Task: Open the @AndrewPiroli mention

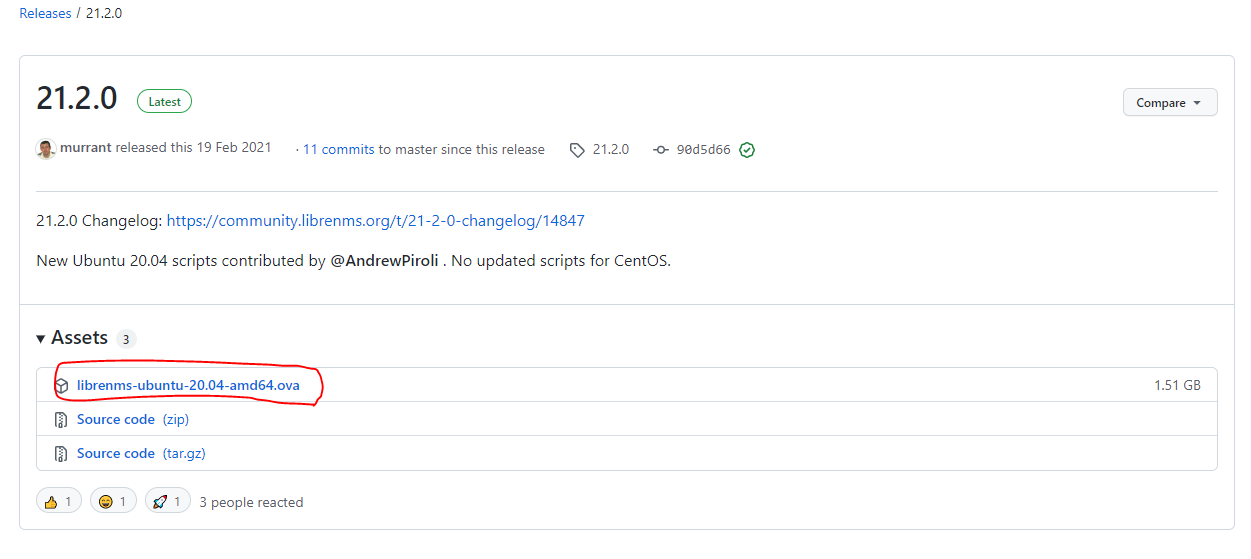Action: pos(385,260)
